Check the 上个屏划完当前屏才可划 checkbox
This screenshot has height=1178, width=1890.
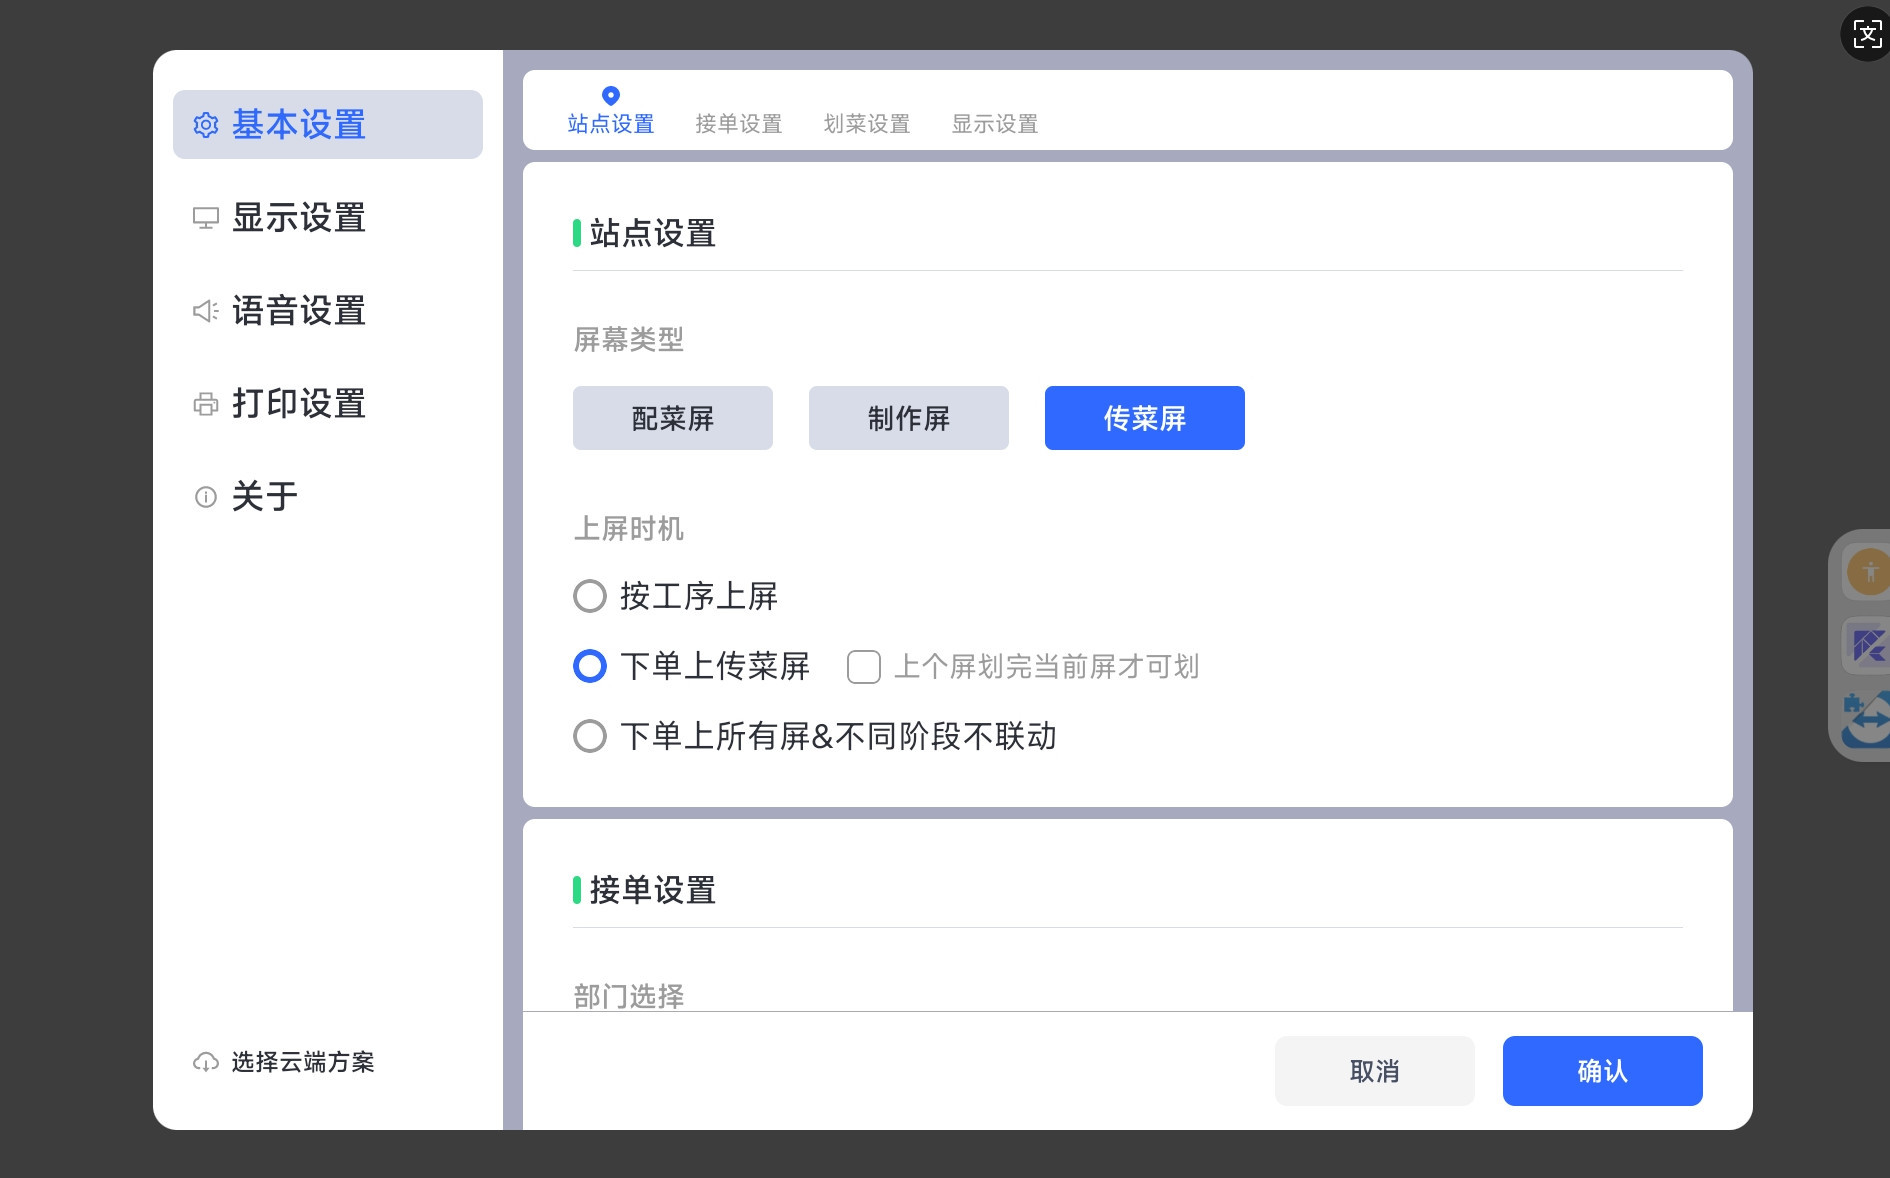coord(863,667)
